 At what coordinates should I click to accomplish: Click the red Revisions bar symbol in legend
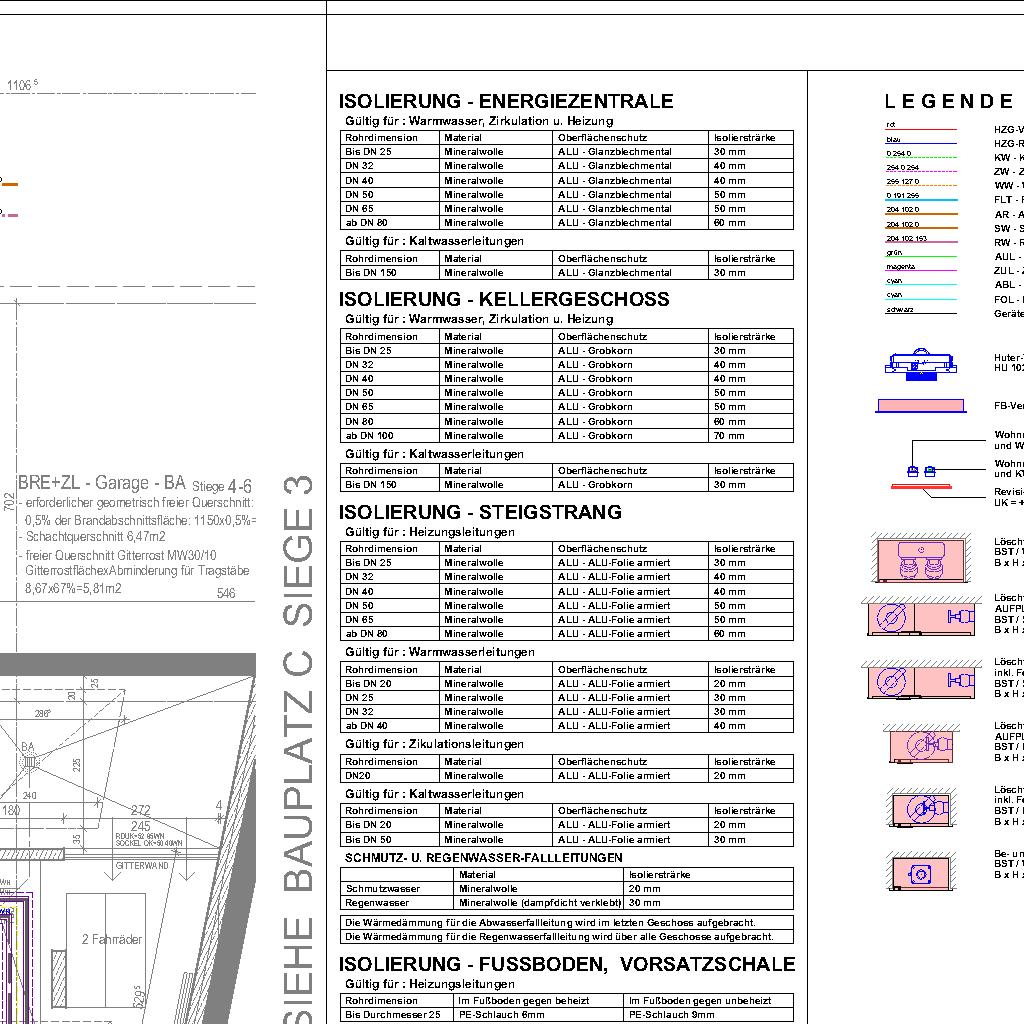coord(921,487)
